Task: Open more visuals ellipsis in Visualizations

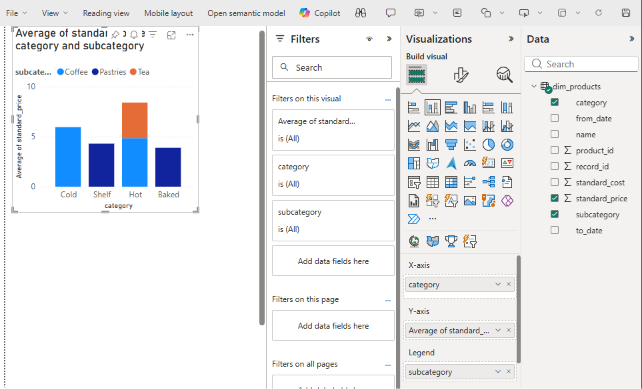Action: pos(432,219)
